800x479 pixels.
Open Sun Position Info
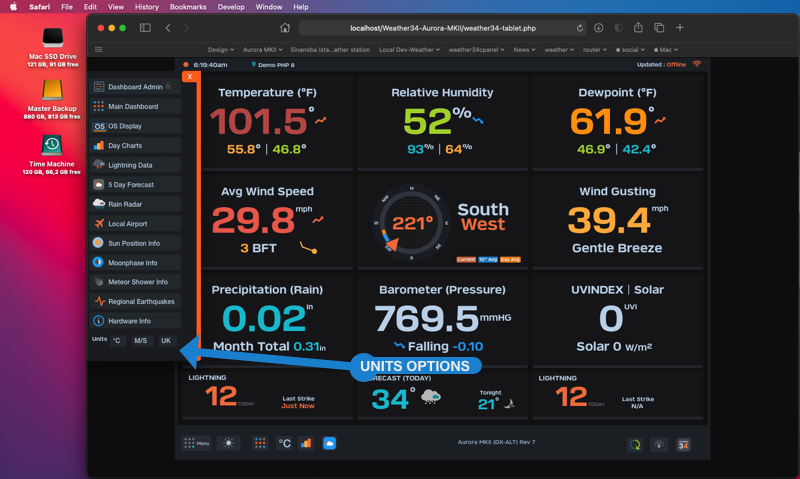pos(135,243)
